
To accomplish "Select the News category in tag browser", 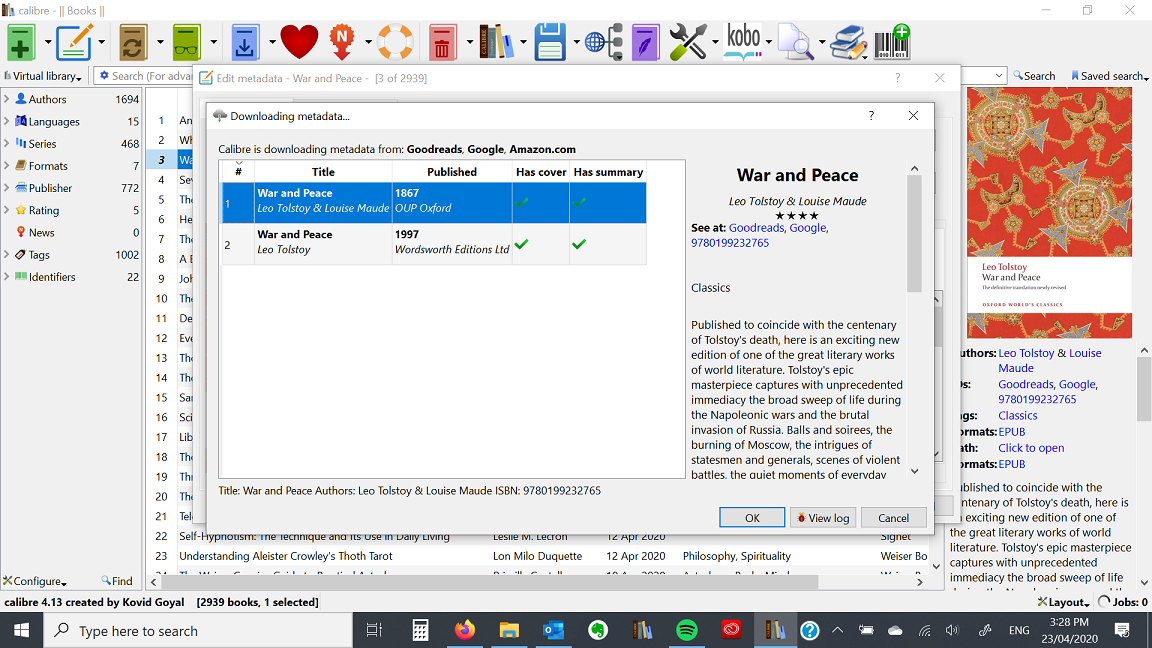I will [42, 232].
